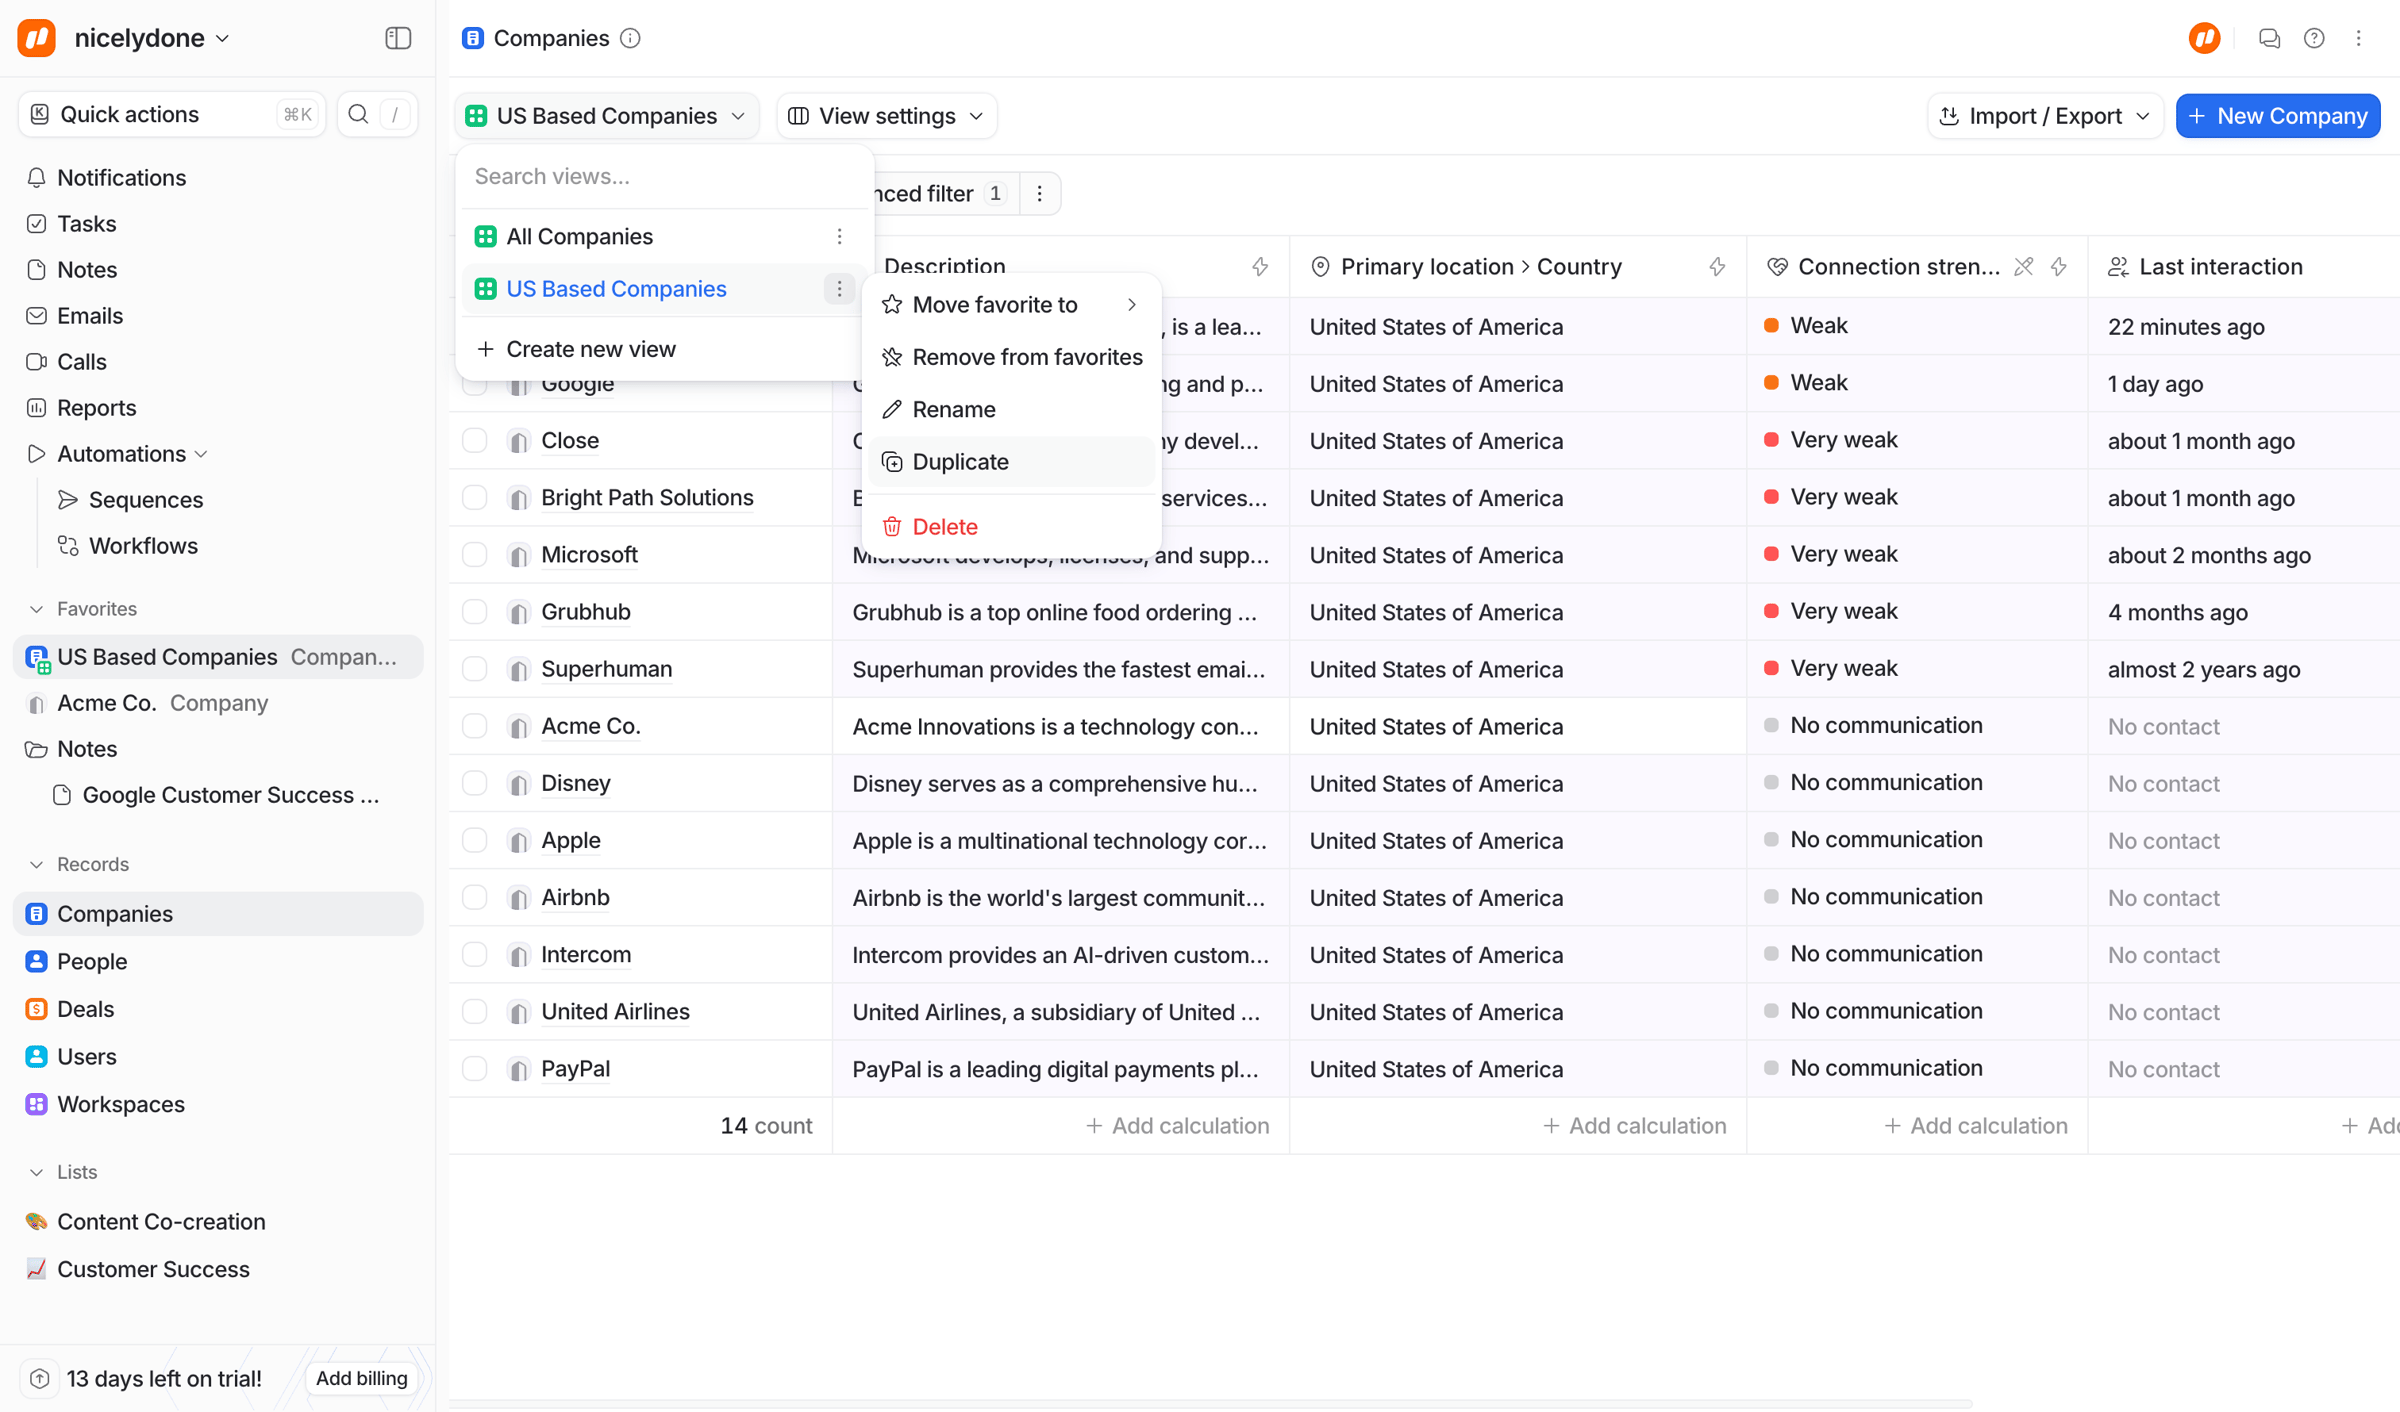The width and height of the screenshot is (2400, 1412).
Task: Open the US Based Companies view dropdown
Action: click(x=607, y=116)
